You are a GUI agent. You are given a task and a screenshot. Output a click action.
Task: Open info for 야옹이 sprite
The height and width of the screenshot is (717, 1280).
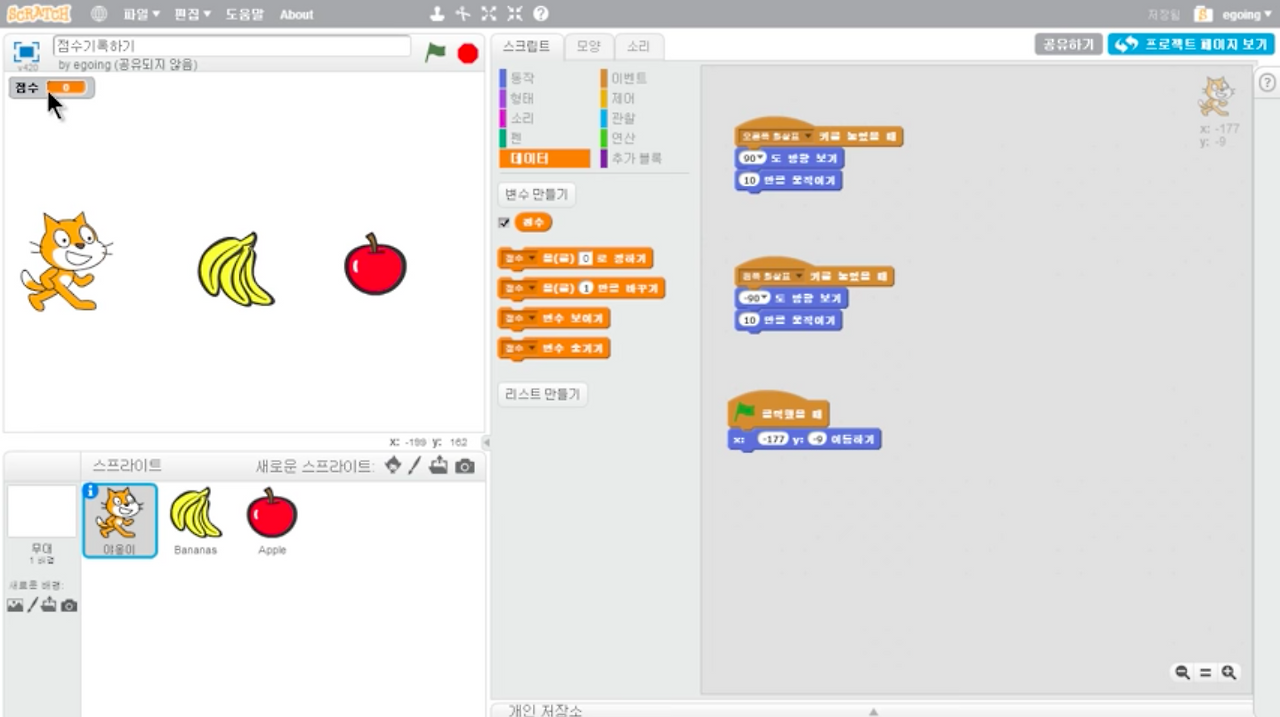click(91, 490)
